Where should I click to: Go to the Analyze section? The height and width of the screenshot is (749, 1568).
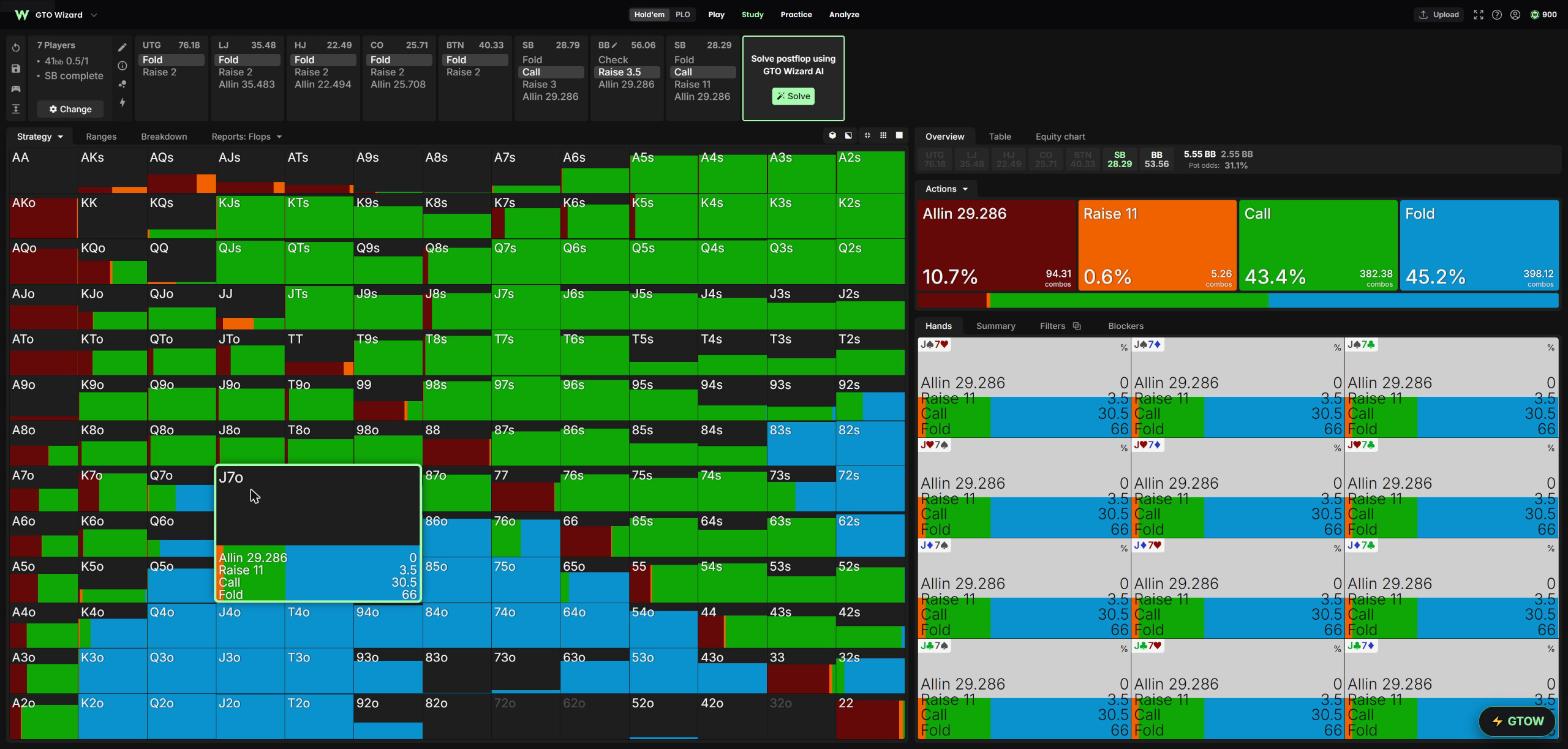(844, 15)
